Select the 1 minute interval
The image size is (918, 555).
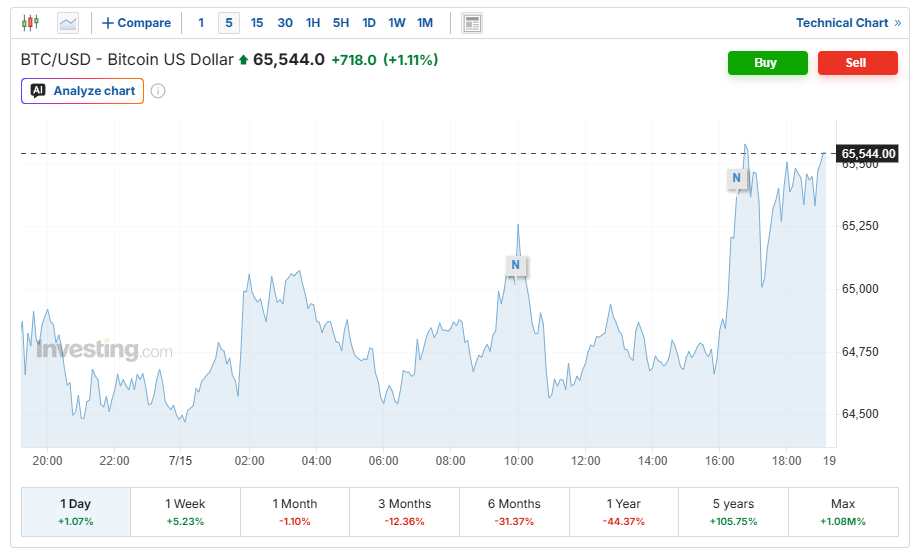(x=201, y=23)
